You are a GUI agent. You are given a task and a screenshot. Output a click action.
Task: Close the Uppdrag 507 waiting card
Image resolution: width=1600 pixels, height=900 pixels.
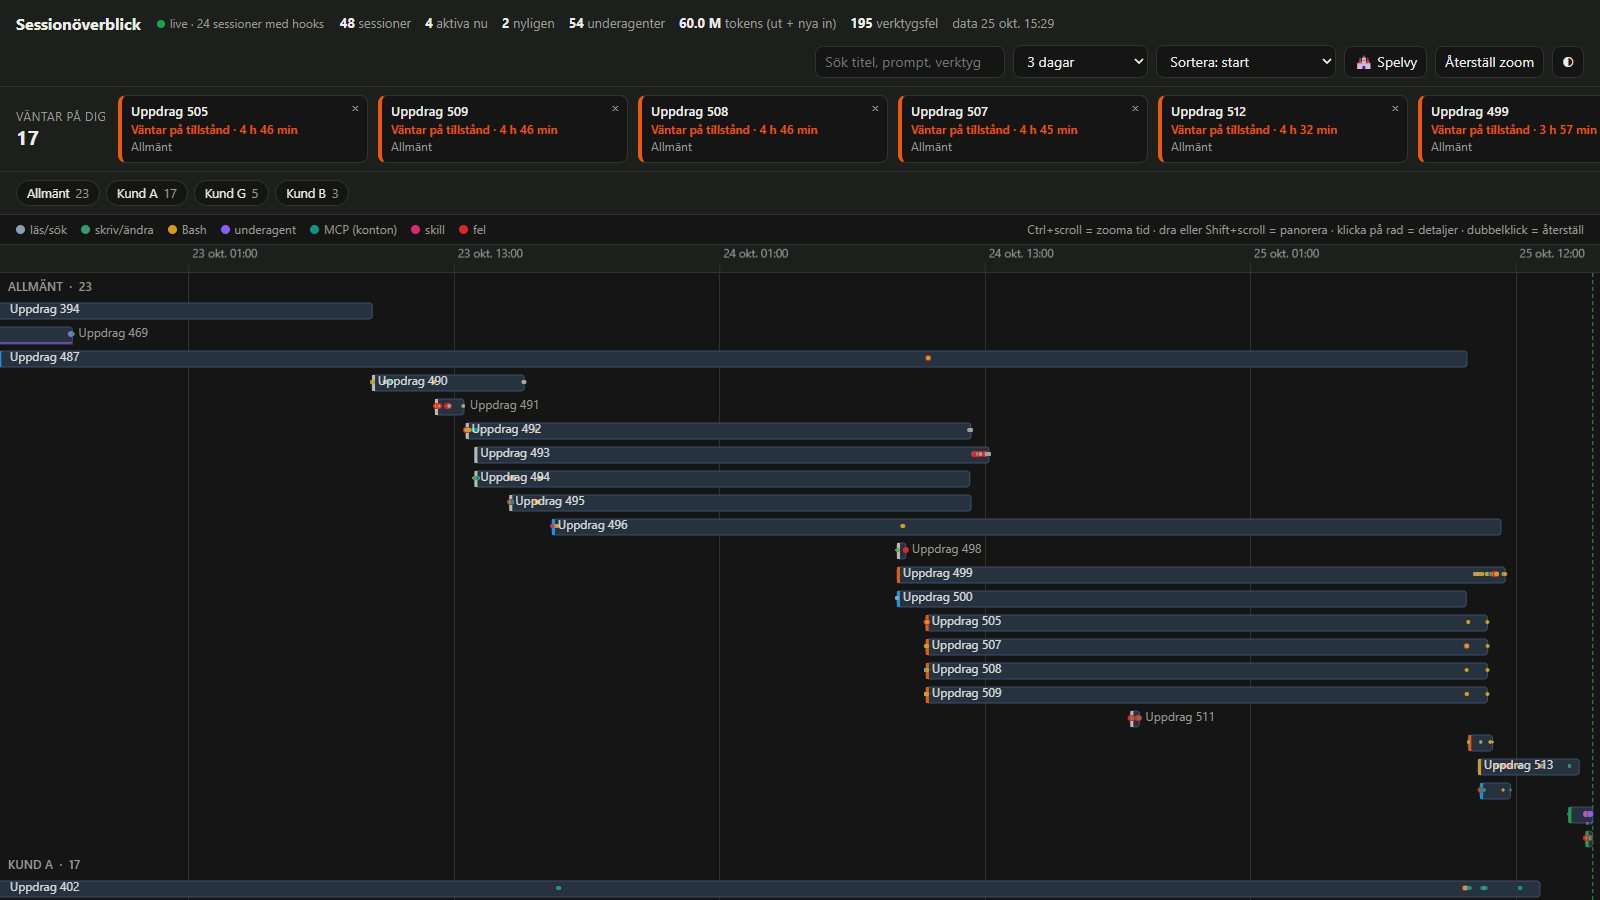[1135, 109]
